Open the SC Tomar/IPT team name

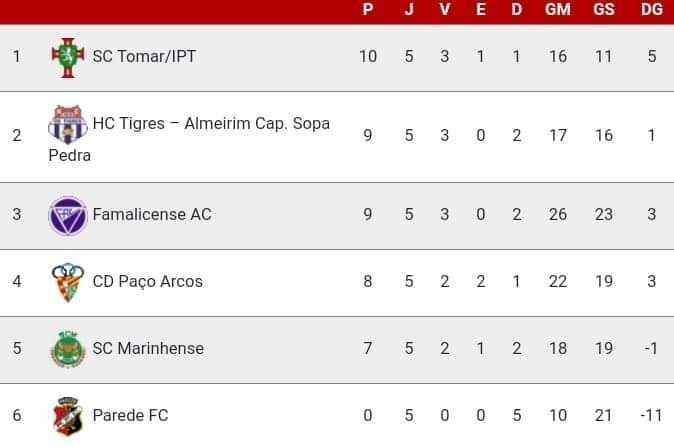(x=144, y=56)
